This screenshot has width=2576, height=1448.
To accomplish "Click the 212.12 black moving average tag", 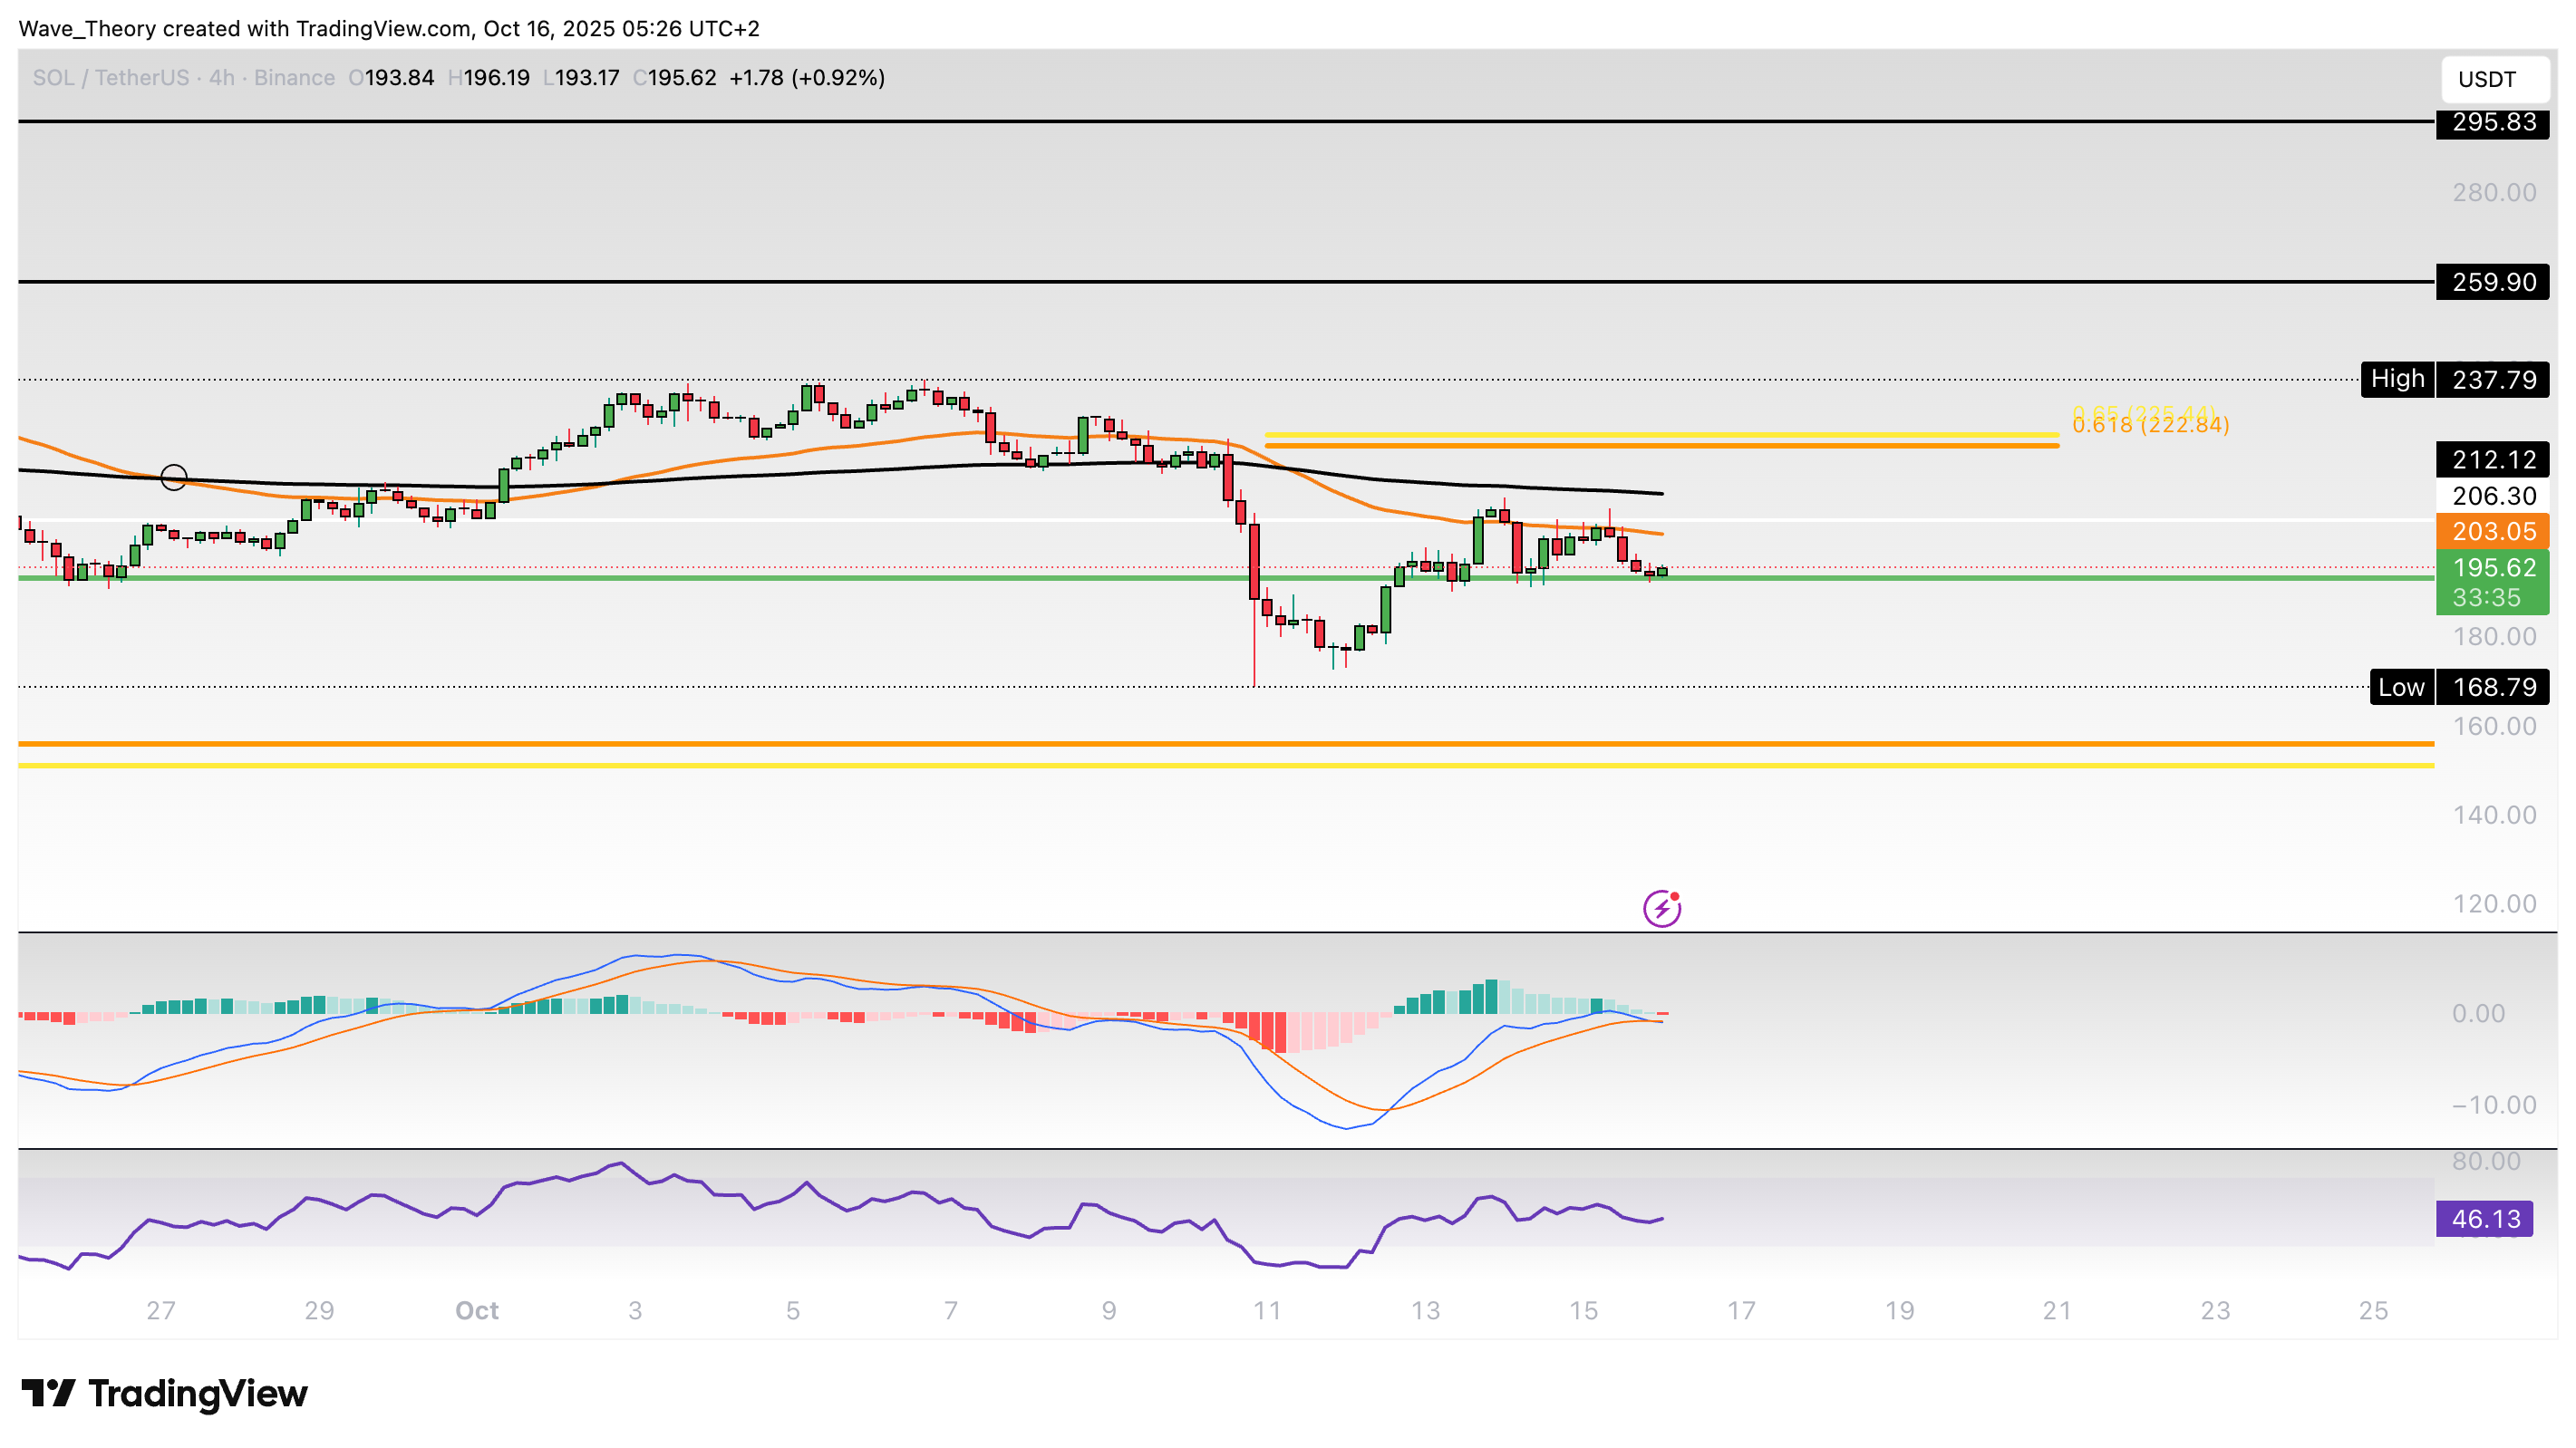I will click(2493, 459).
